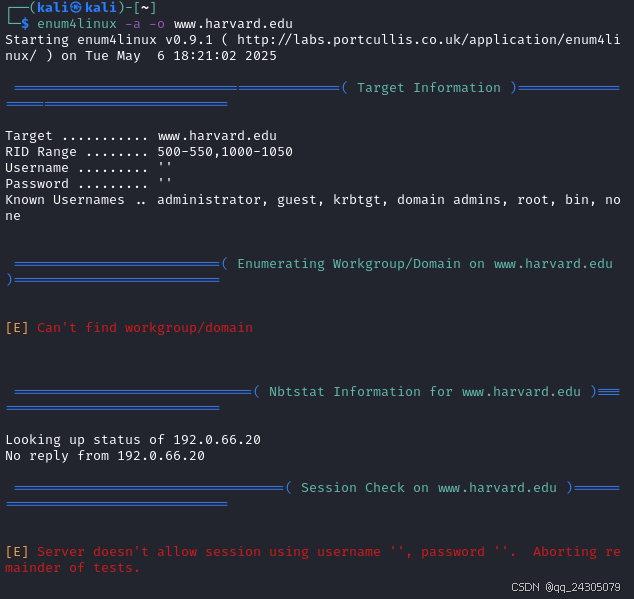Click the 'RID Range' value 500-550,1000-1050
634x599 pixels.
coord(225,152)
